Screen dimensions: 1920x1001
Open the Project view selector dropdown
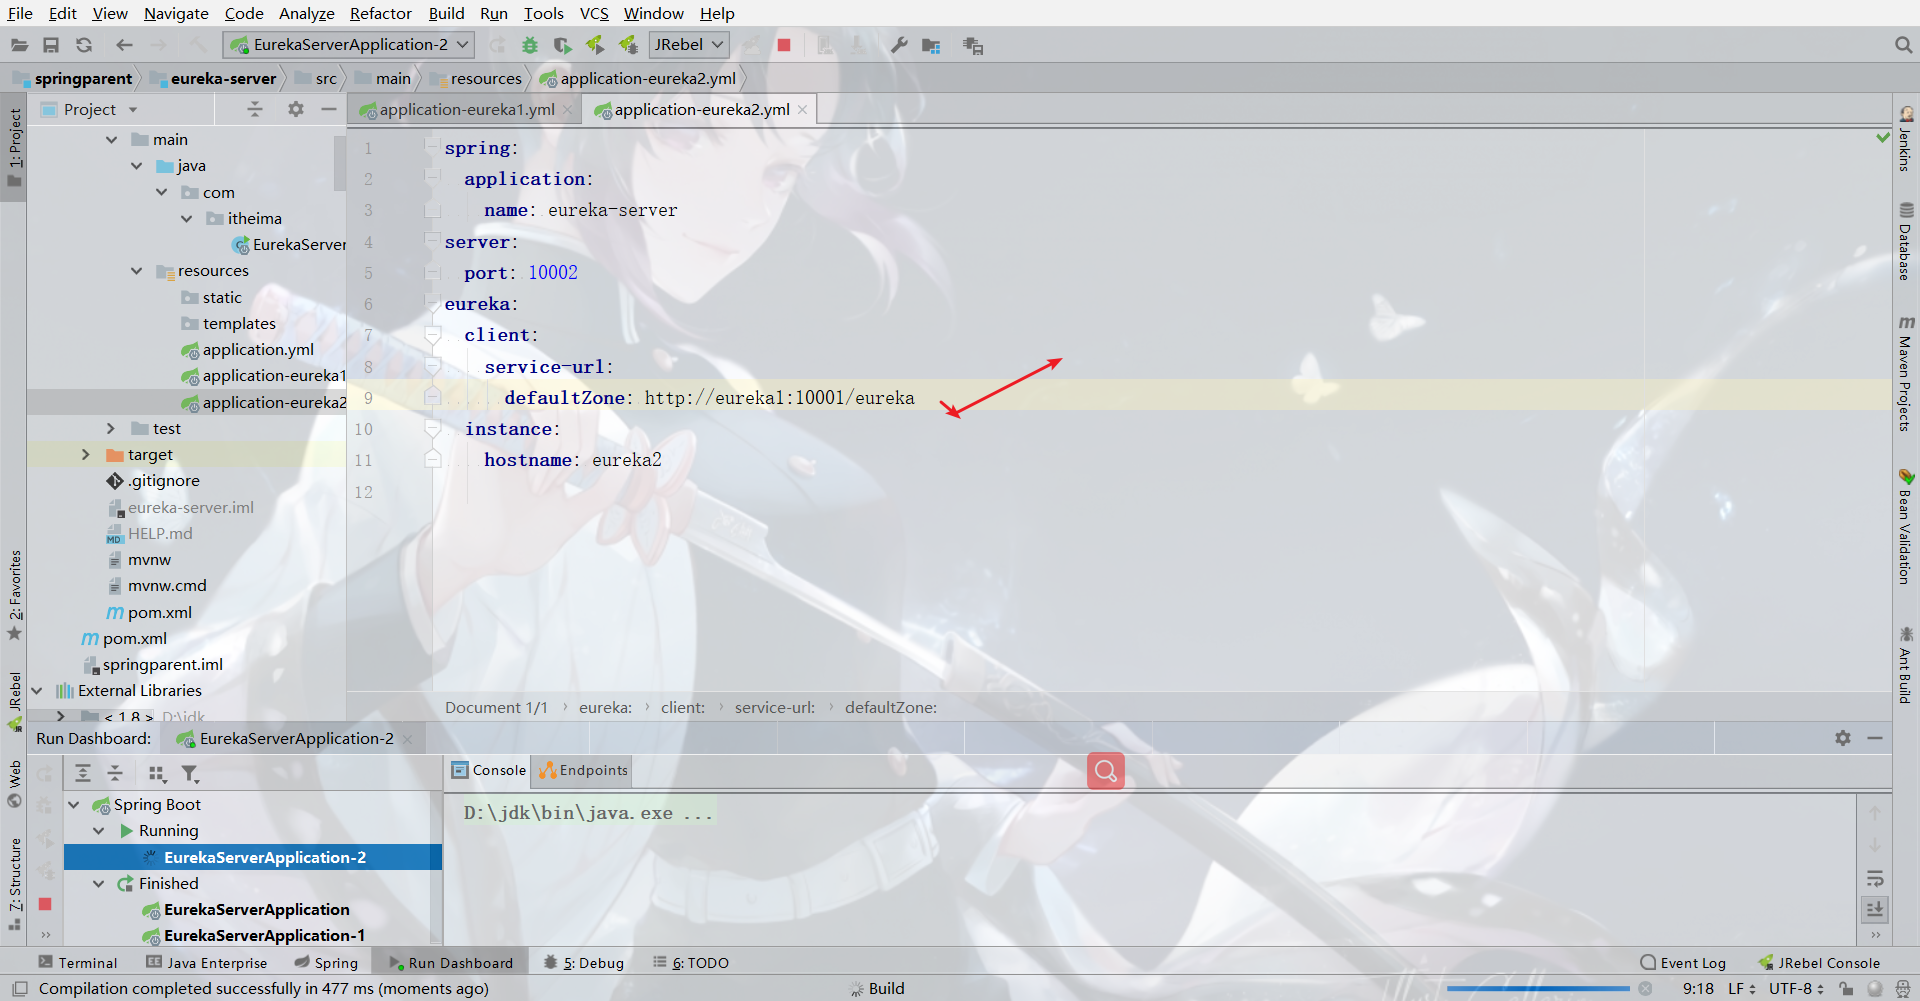pyautogui.click(x=100, y=109)
